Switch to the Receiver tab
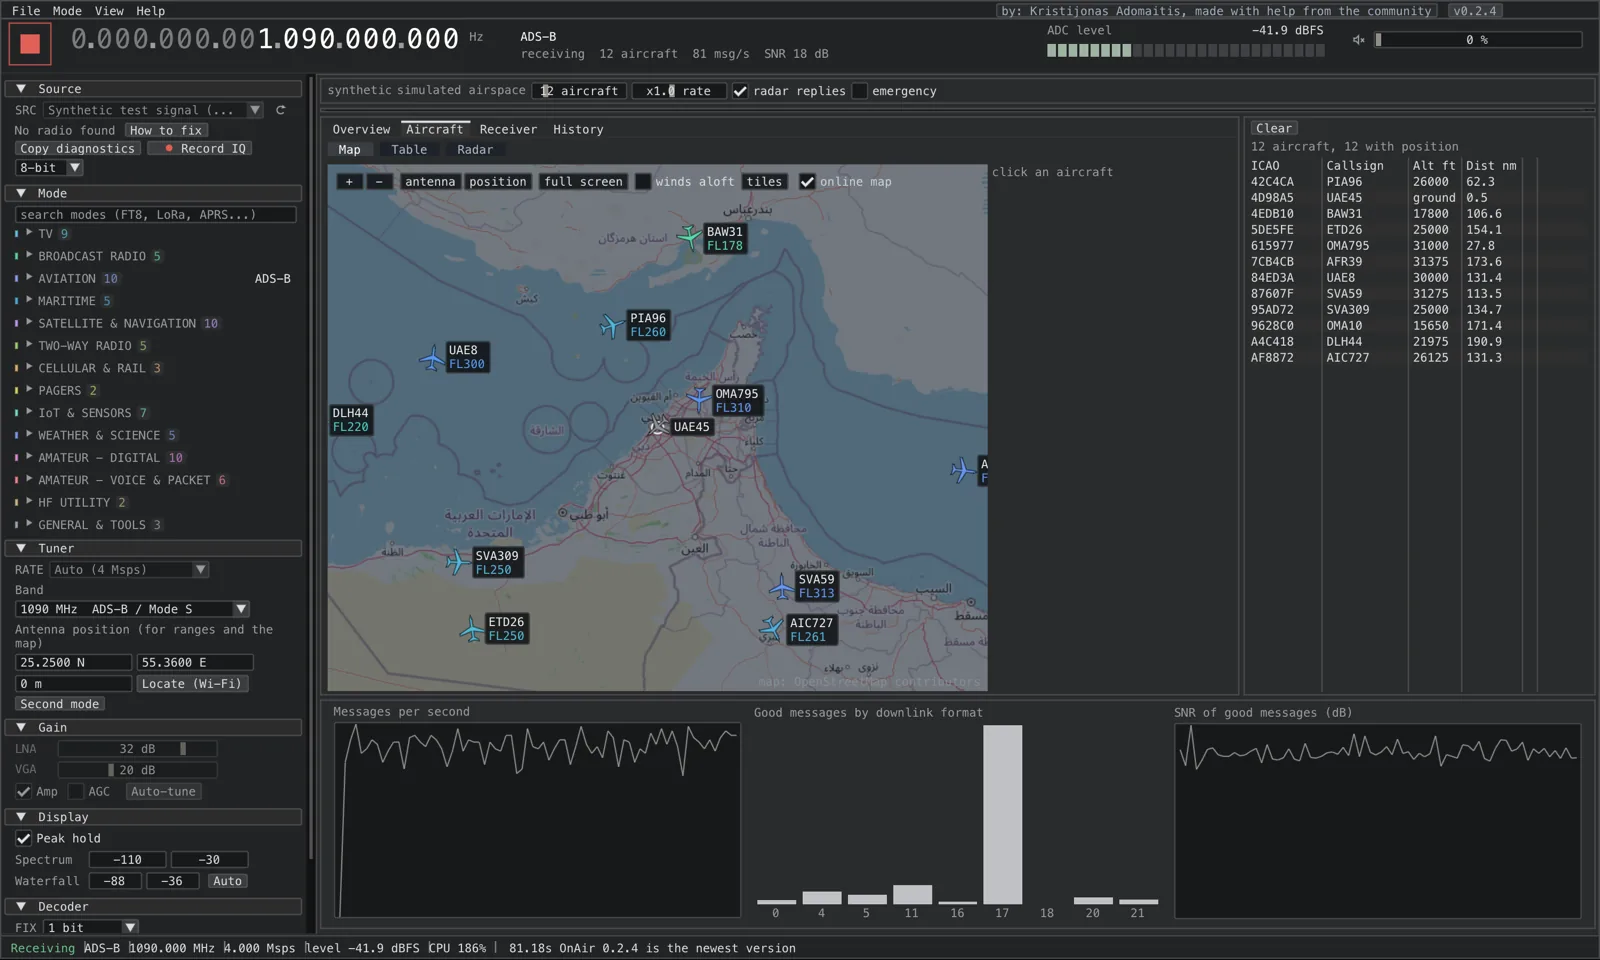 [508, 129]
